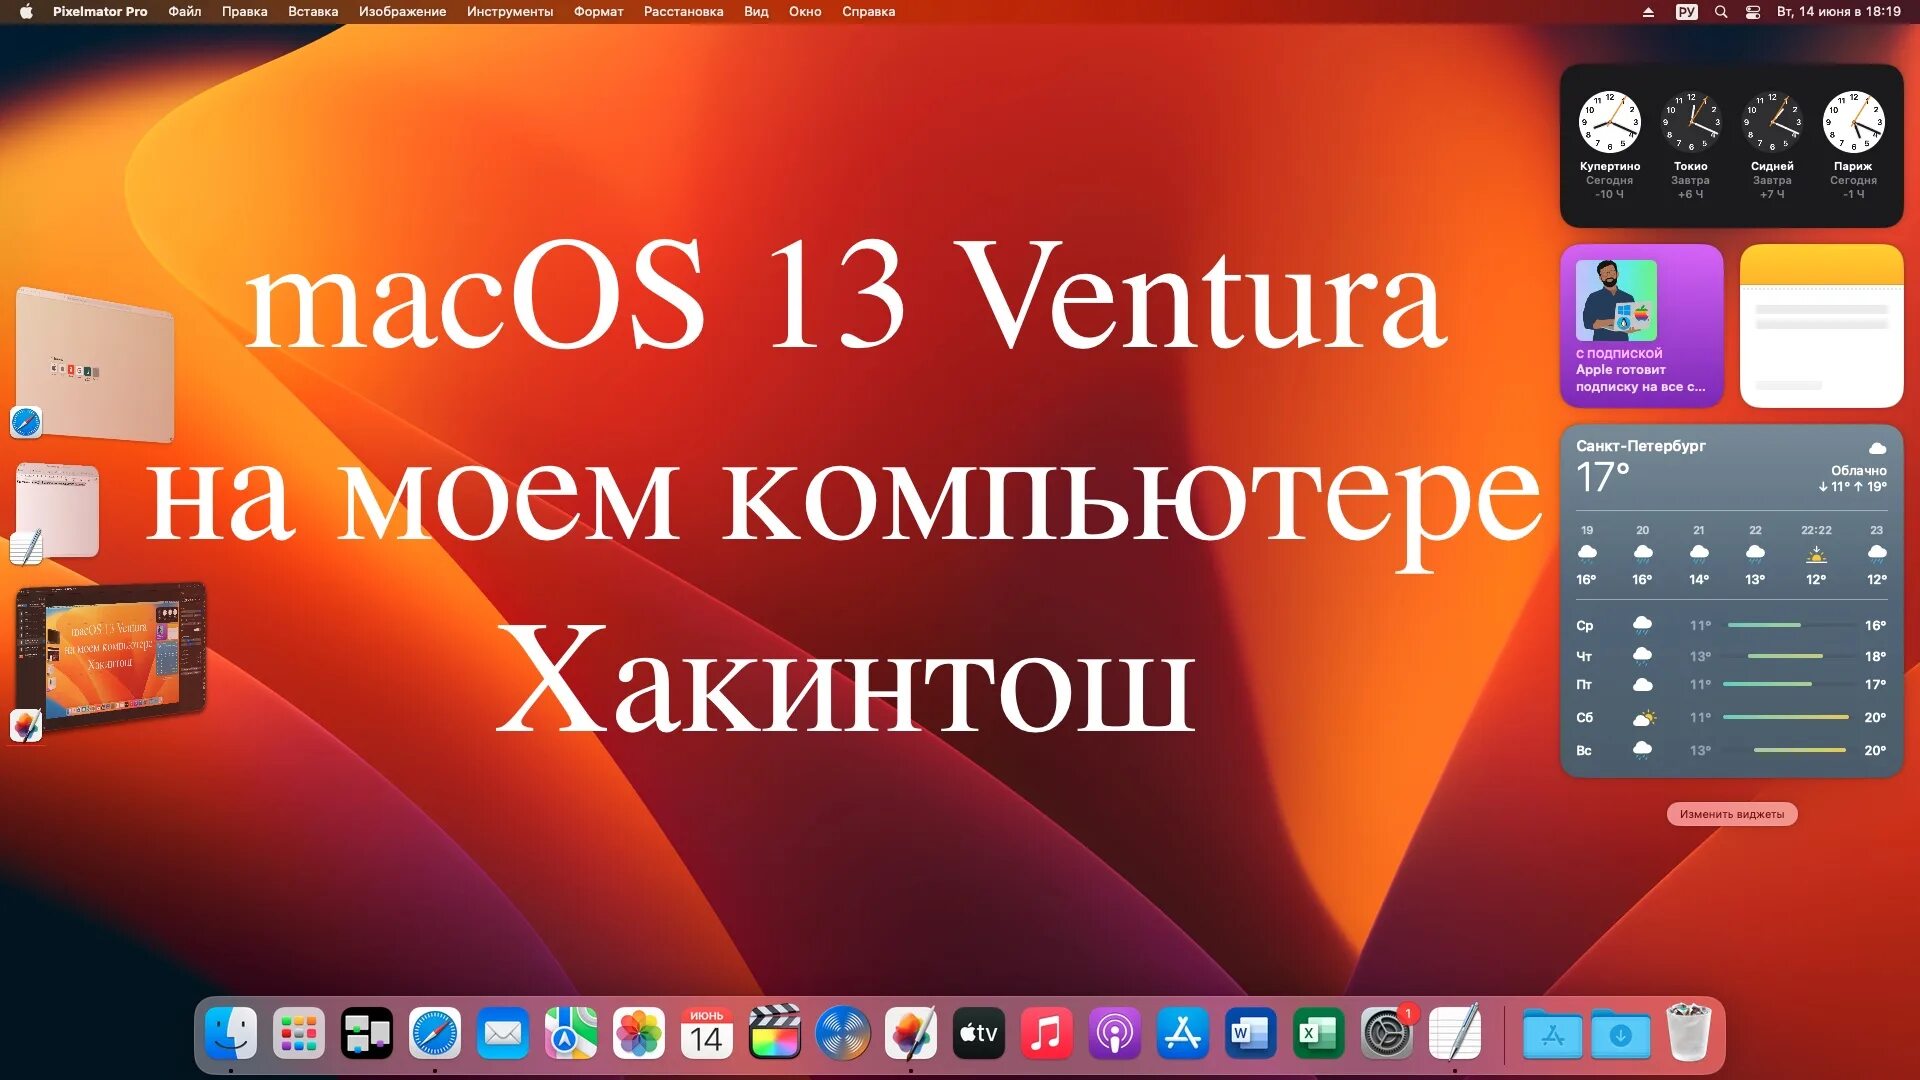Viewport: 1920px width, 1080px height.
Task: Open the Apple menu
Action: [x=26, y=12]
